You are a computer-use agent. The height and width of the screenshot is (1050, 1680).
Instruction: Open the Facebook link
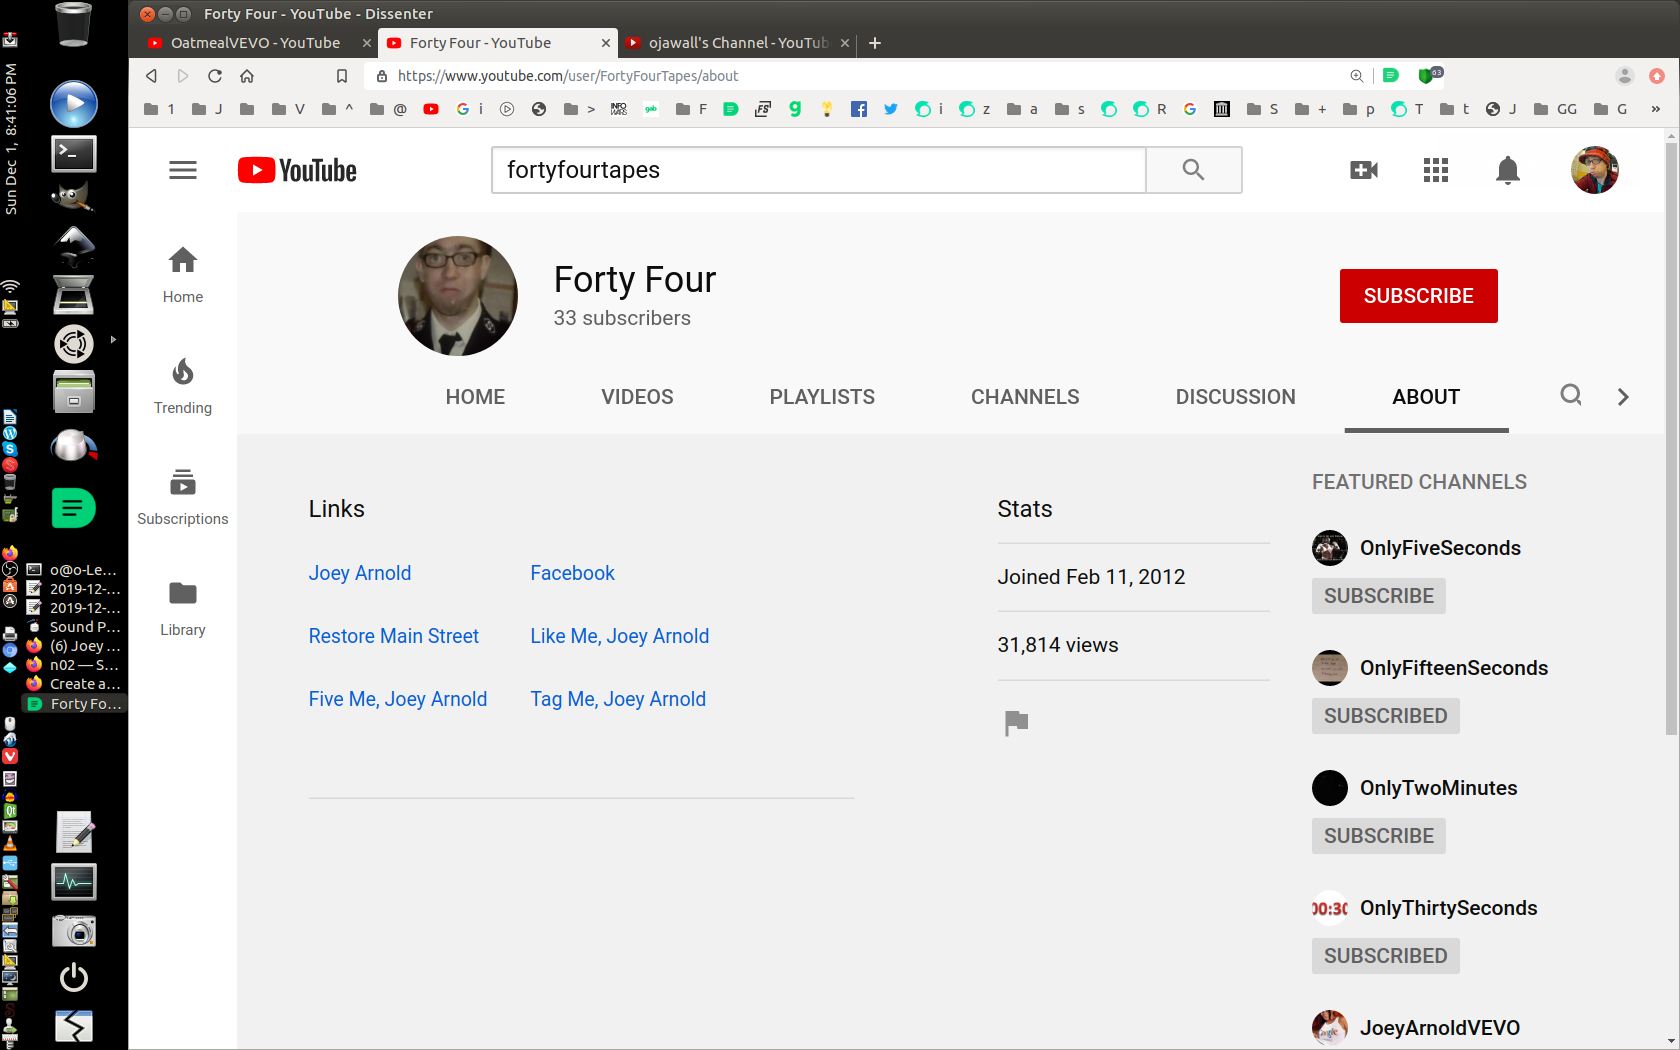(x=572, y=573)
